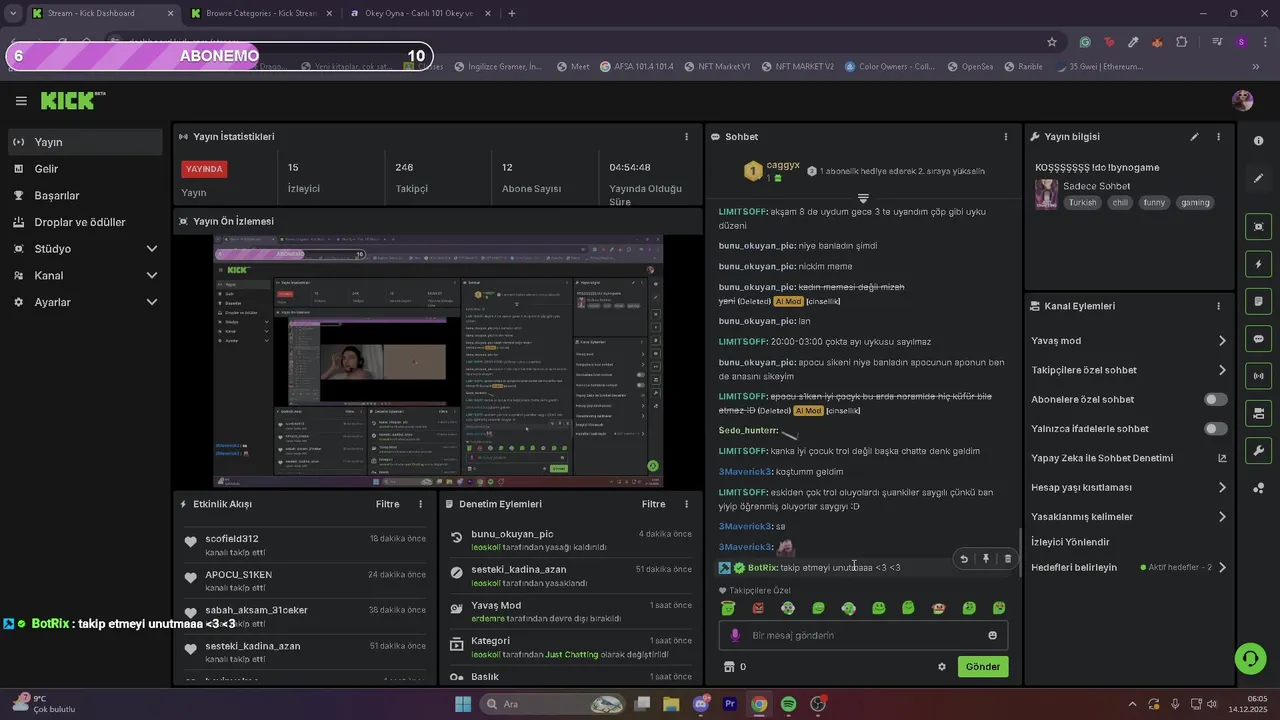This screenshot has width=1280, height=720.
Task: Open Yavaş mod options
Action: point(1129,341)
